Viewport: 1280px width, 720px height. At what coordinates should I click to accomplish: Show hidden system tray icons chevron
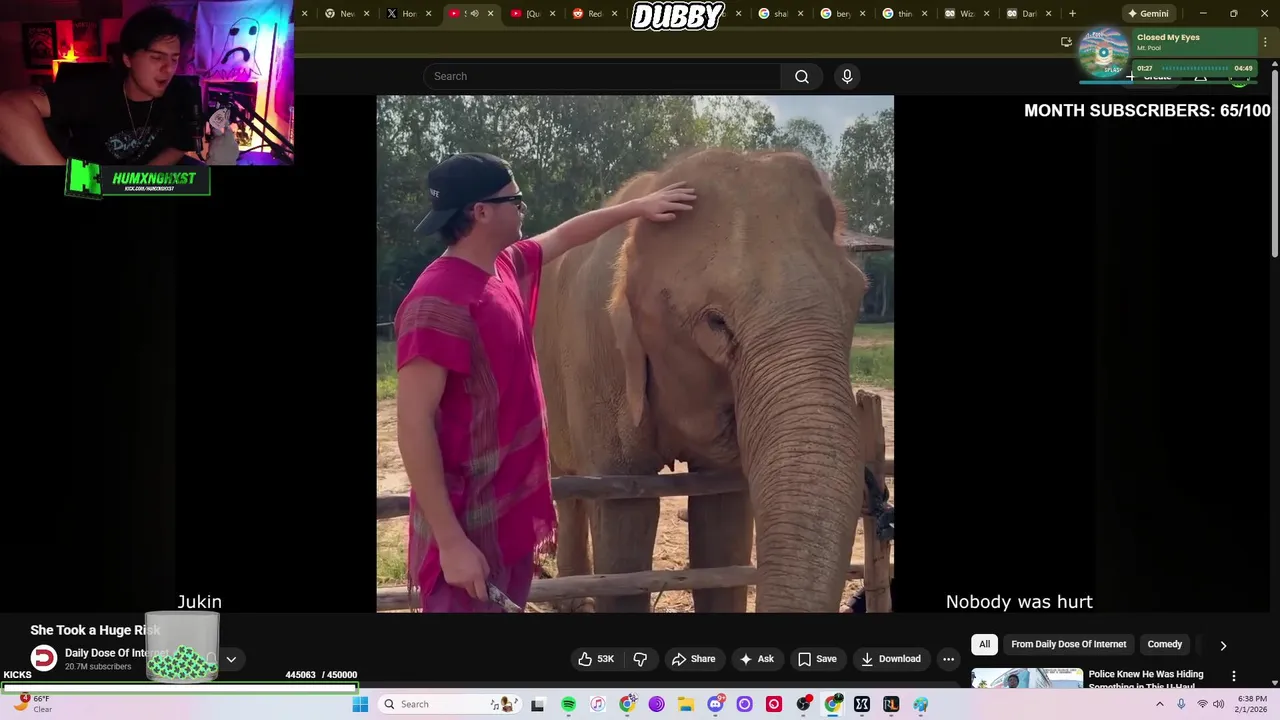1160,704
